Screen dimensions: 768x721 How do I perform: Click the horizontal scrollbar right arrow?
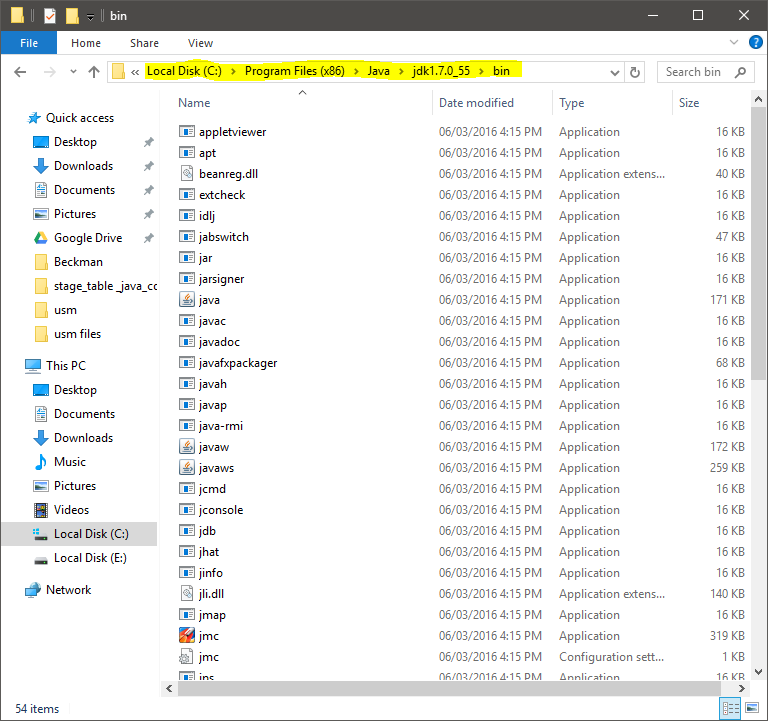pos(742,689)
